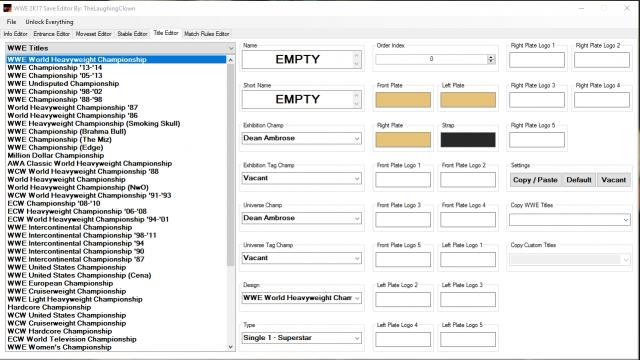Viewport: 640px width, 360px height.
Task: Click the Right Plate Logo 1 field
Action: [x=537, y=60]
